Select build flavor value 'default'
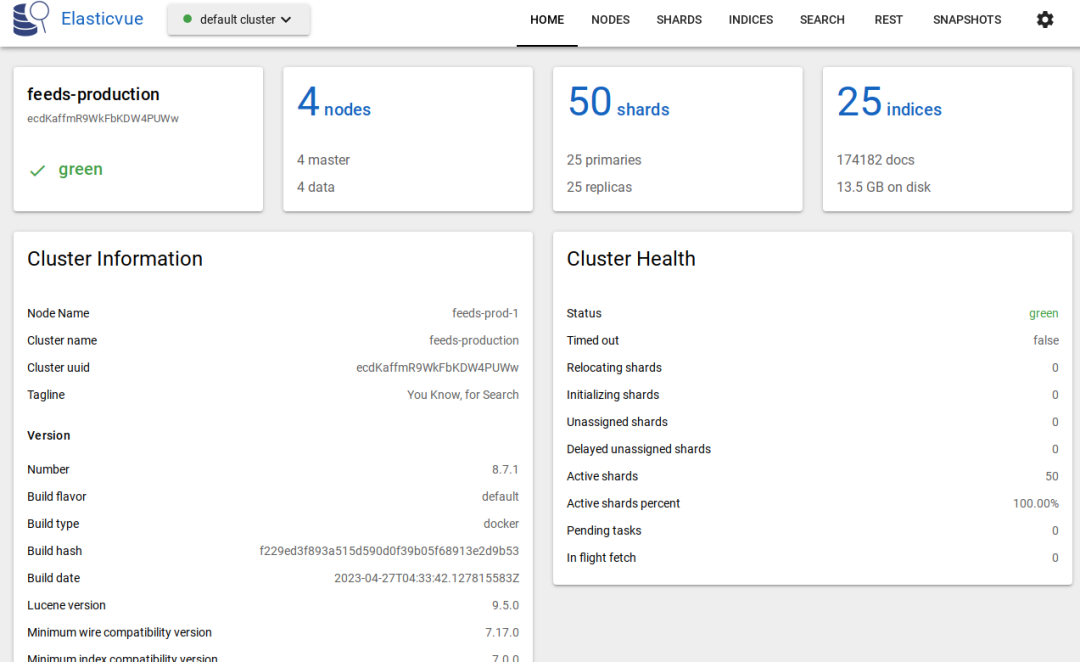 click(500, 497)
